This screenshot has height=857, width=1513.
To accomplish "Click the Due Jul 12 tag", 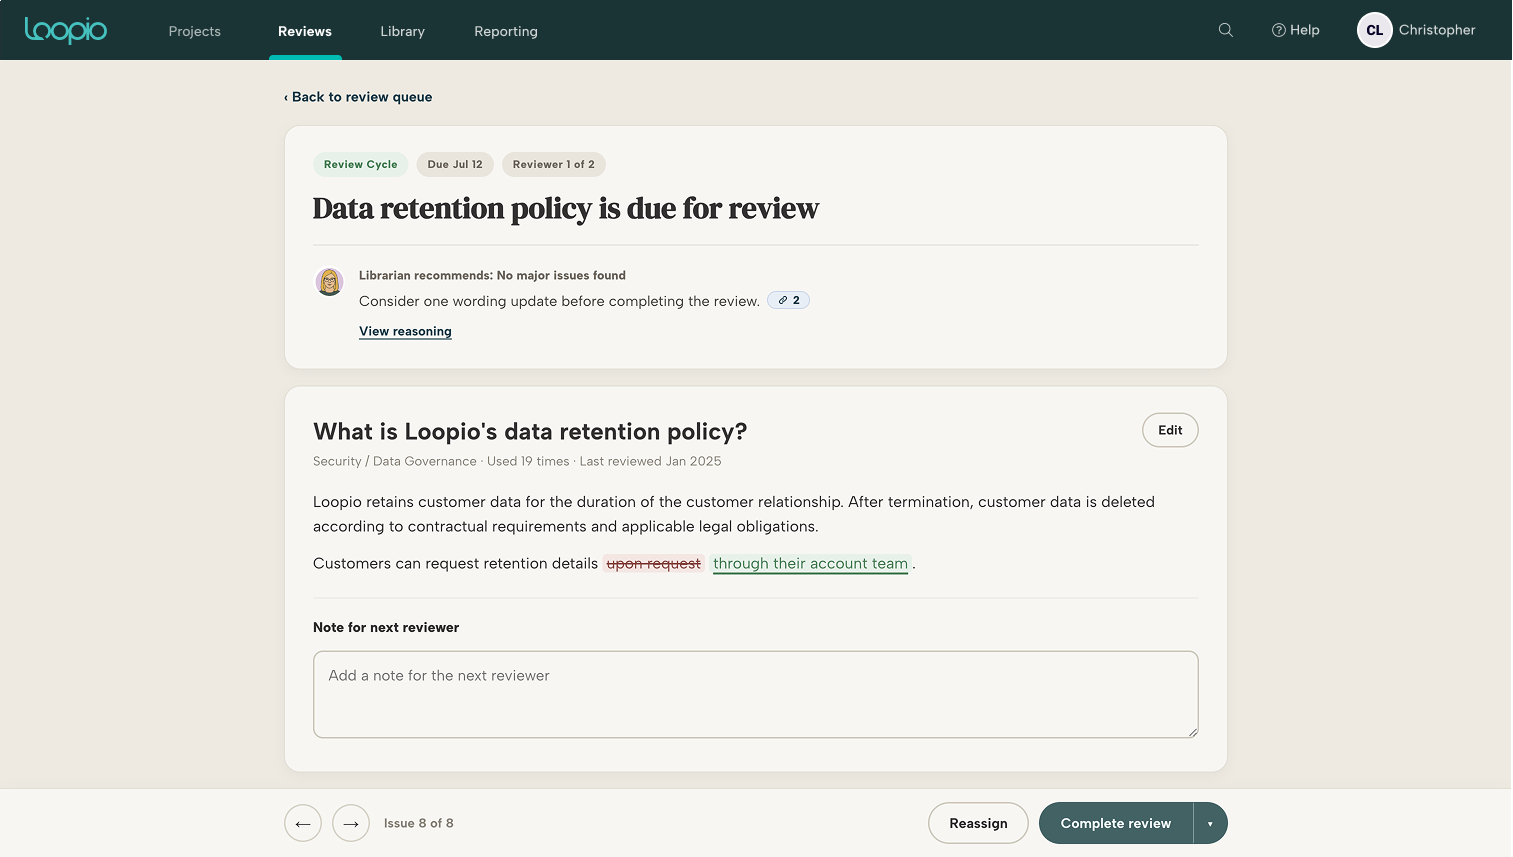I will pos(455,164).
